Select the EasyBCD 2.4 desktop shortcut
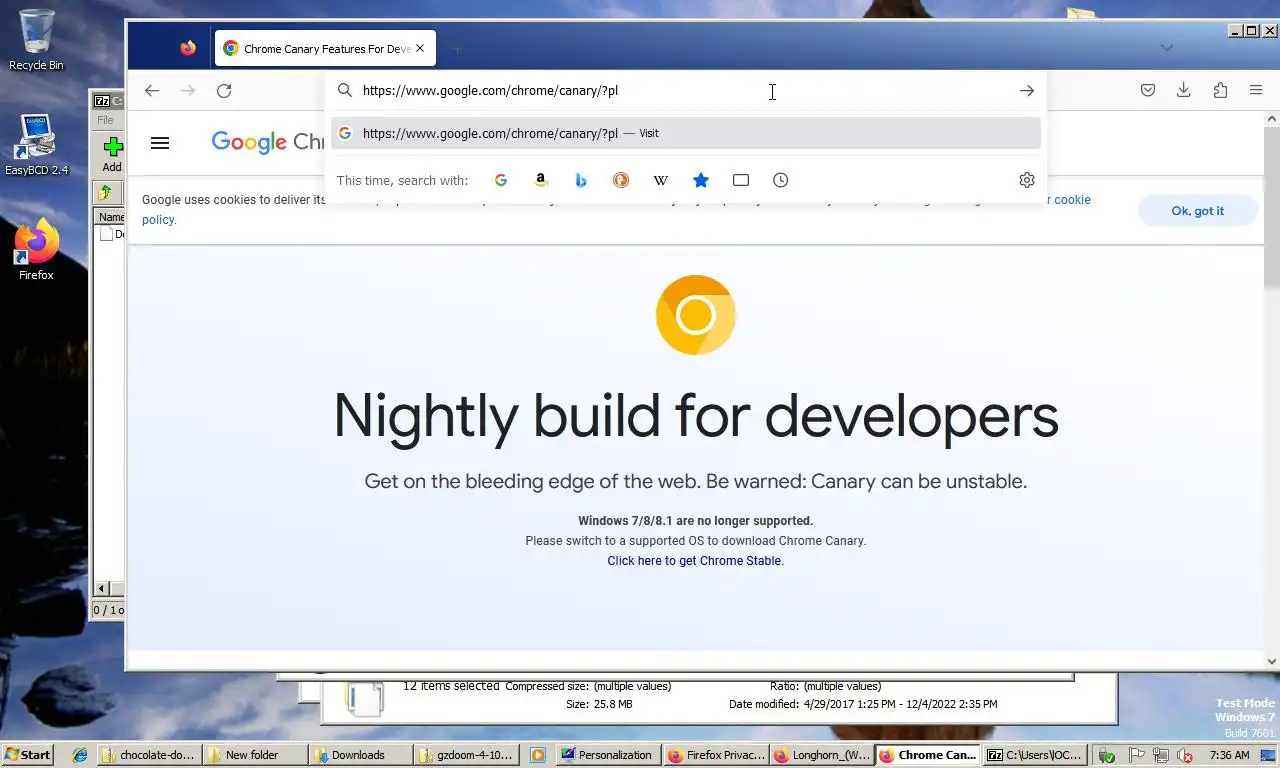Screen dimensions: 1280x768 click(x=36, y=145)
